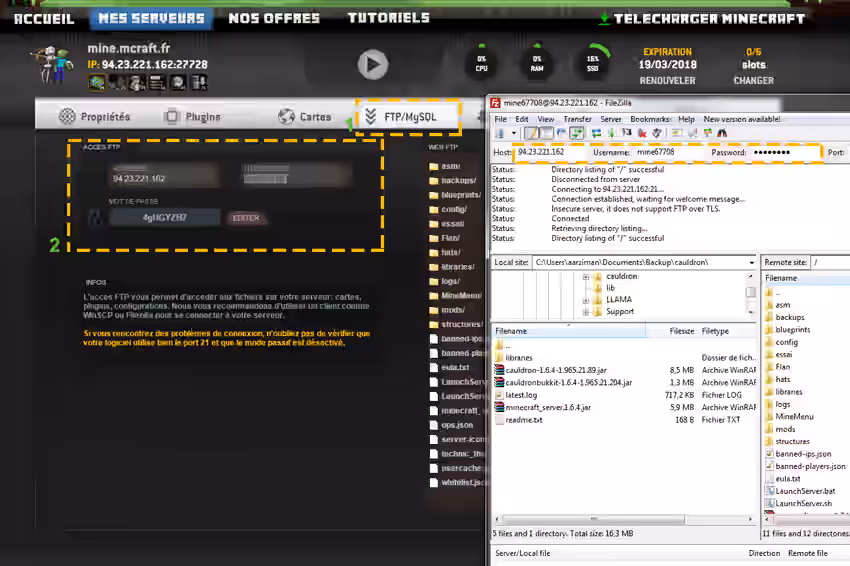This screenshot has height=566, width=850.
Task: Open Local site path dropdown arrow
Action: pyautogui.click(x=751, y=262)
